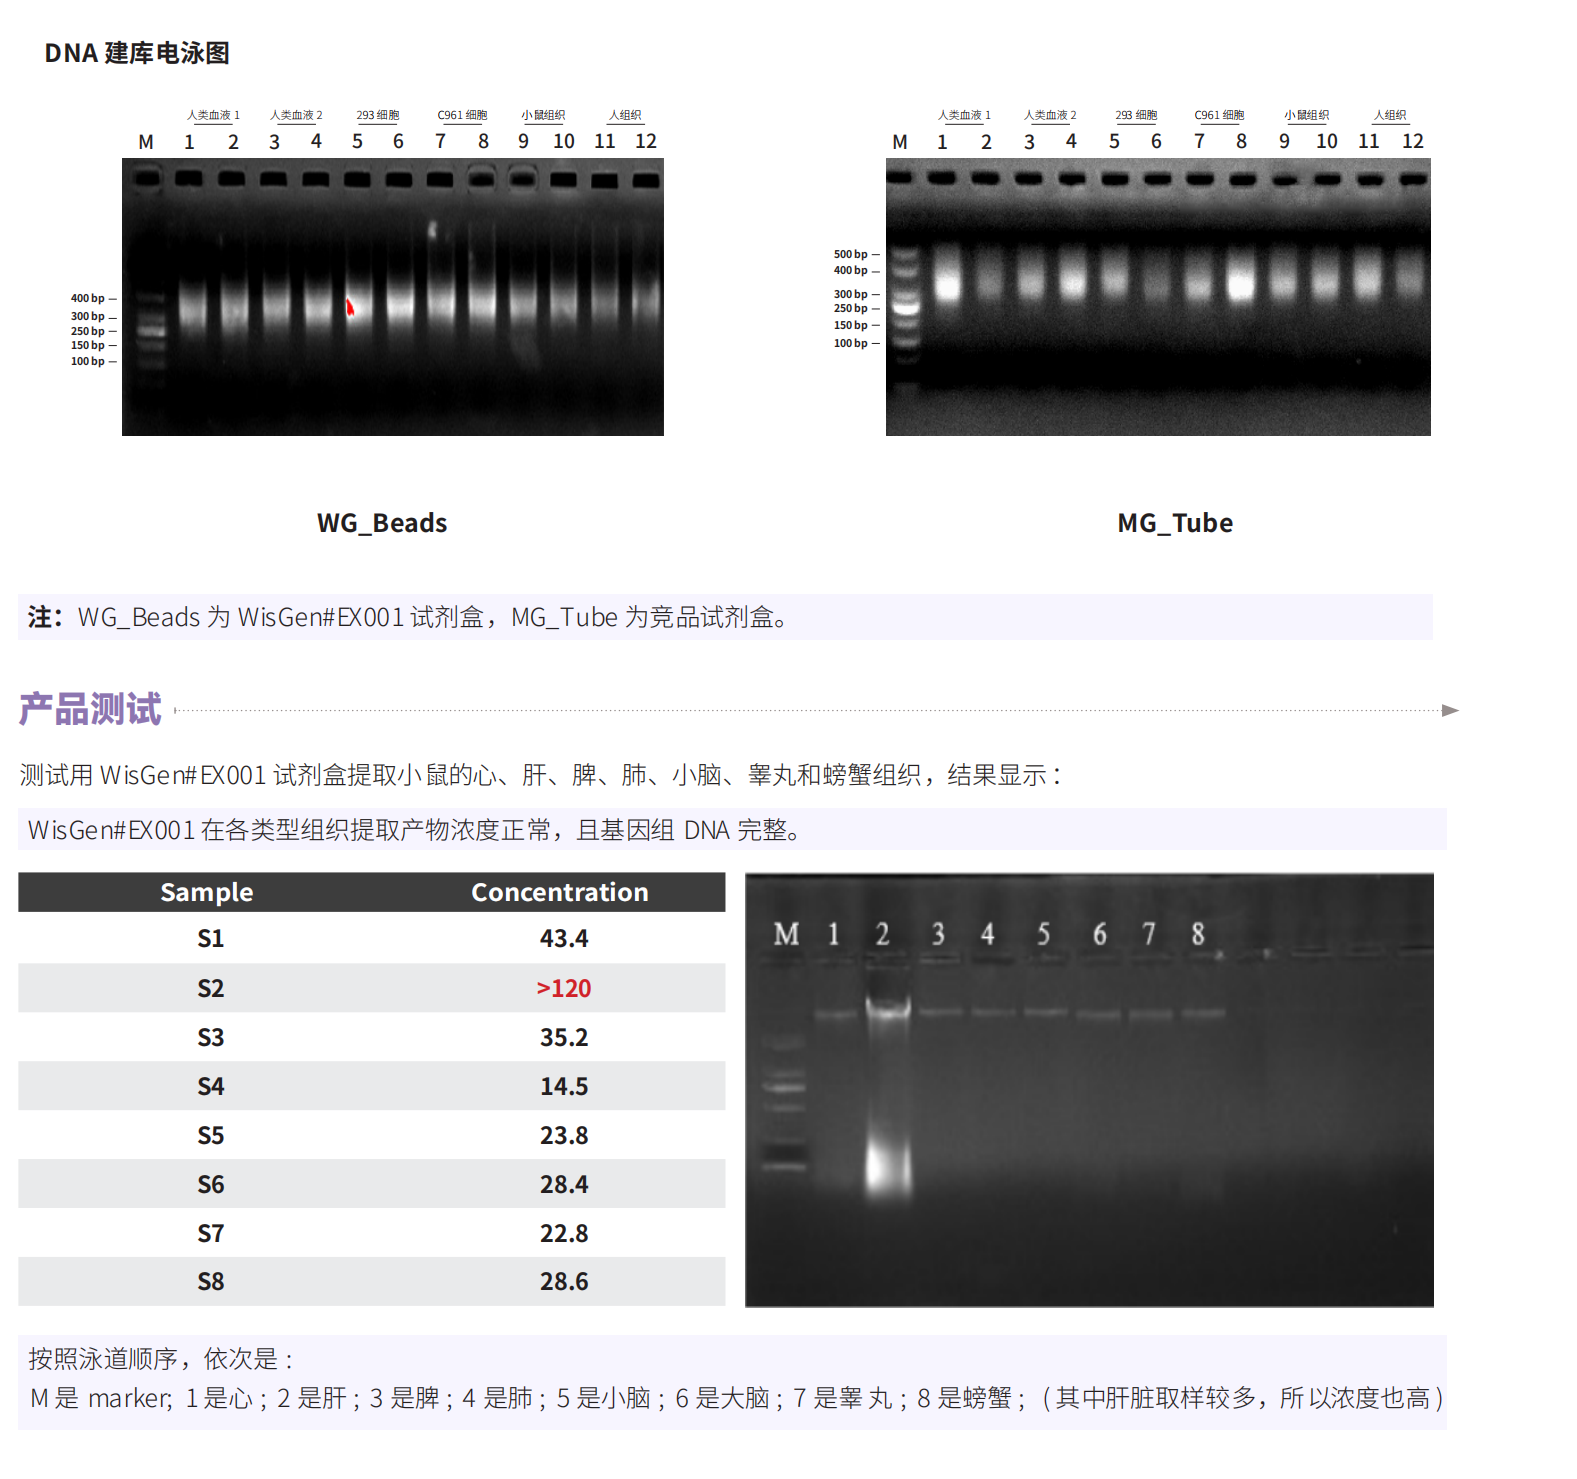1577x1479 pixels.
Task: Click the 28.4 concentration value
Action: click(x=564, y=1184)
